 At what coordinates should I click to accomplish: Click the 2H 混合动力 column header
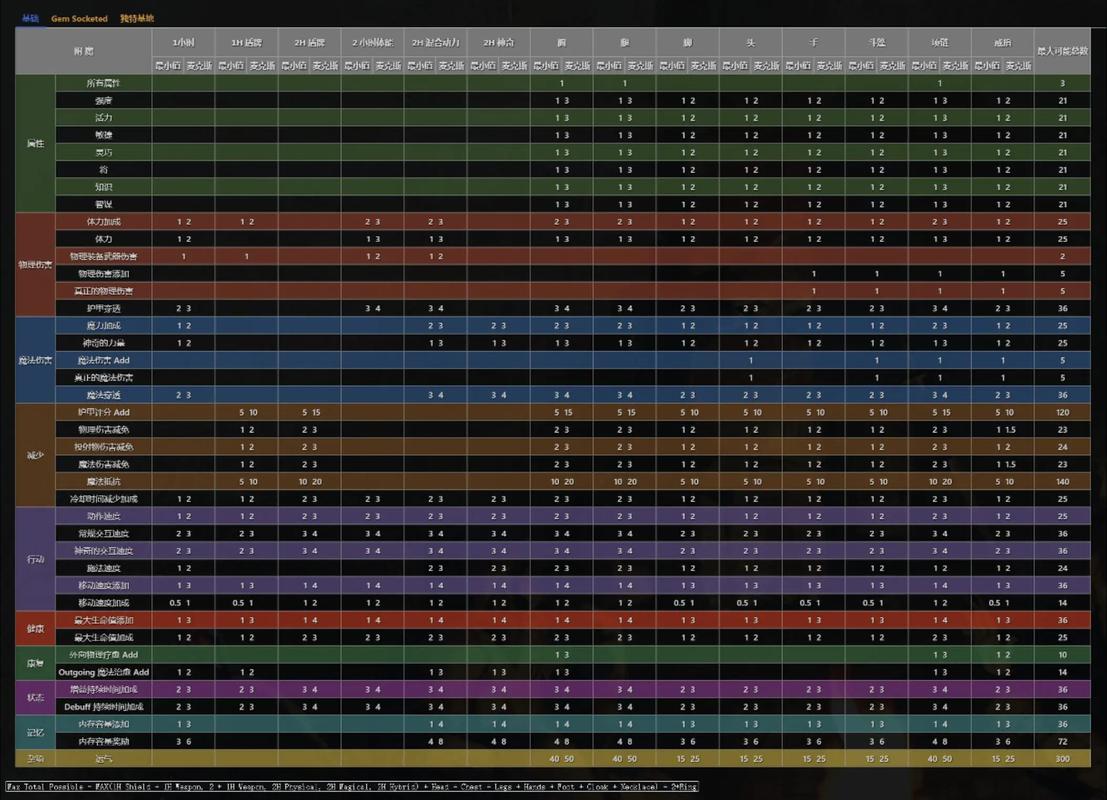435,42
